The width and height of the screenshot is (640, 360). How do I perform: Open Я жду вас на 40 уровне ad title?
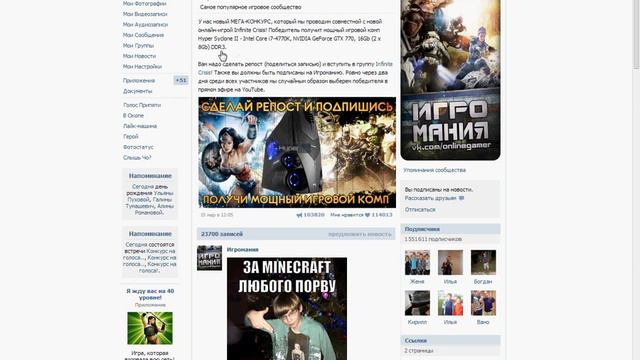pyautogui.click(x=150, y=294)
